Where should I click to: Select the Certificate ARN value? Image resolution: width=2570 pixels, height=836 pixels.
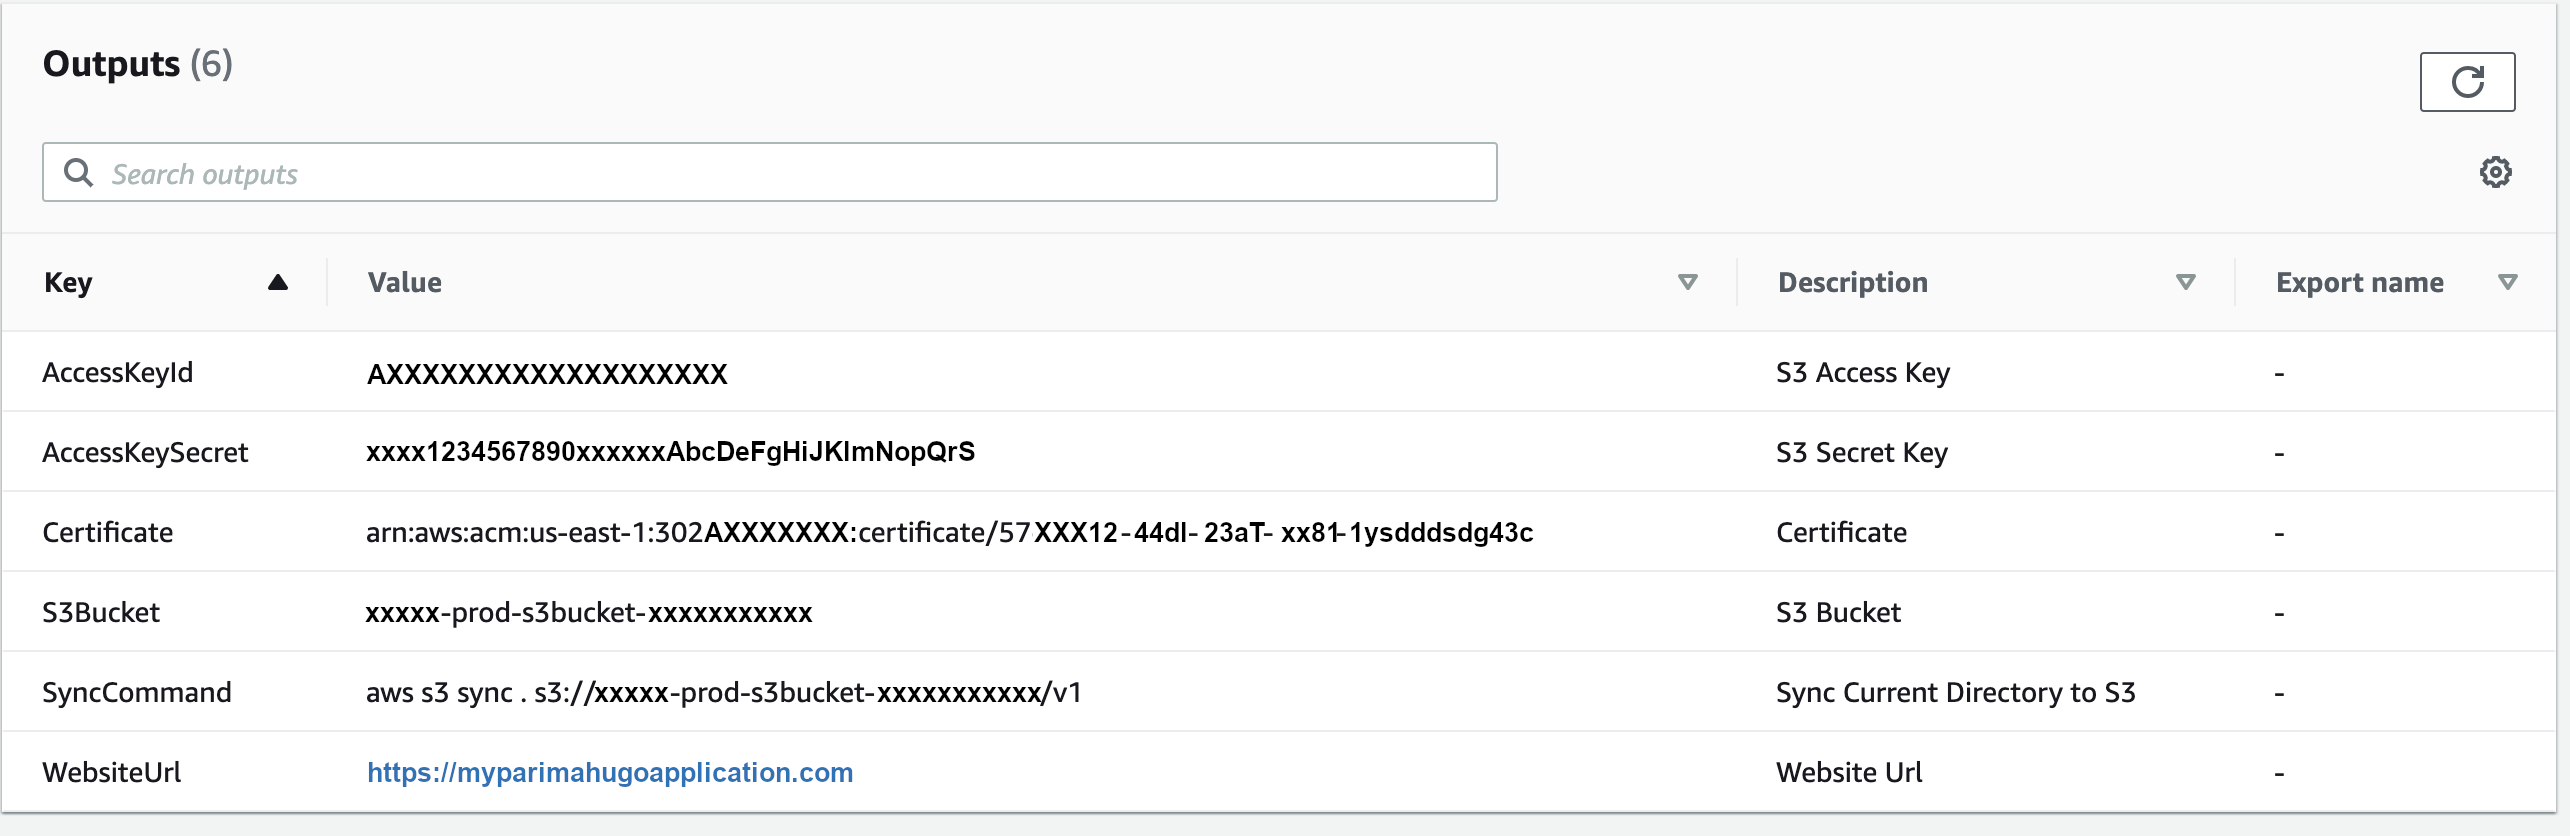click(949, 532)
